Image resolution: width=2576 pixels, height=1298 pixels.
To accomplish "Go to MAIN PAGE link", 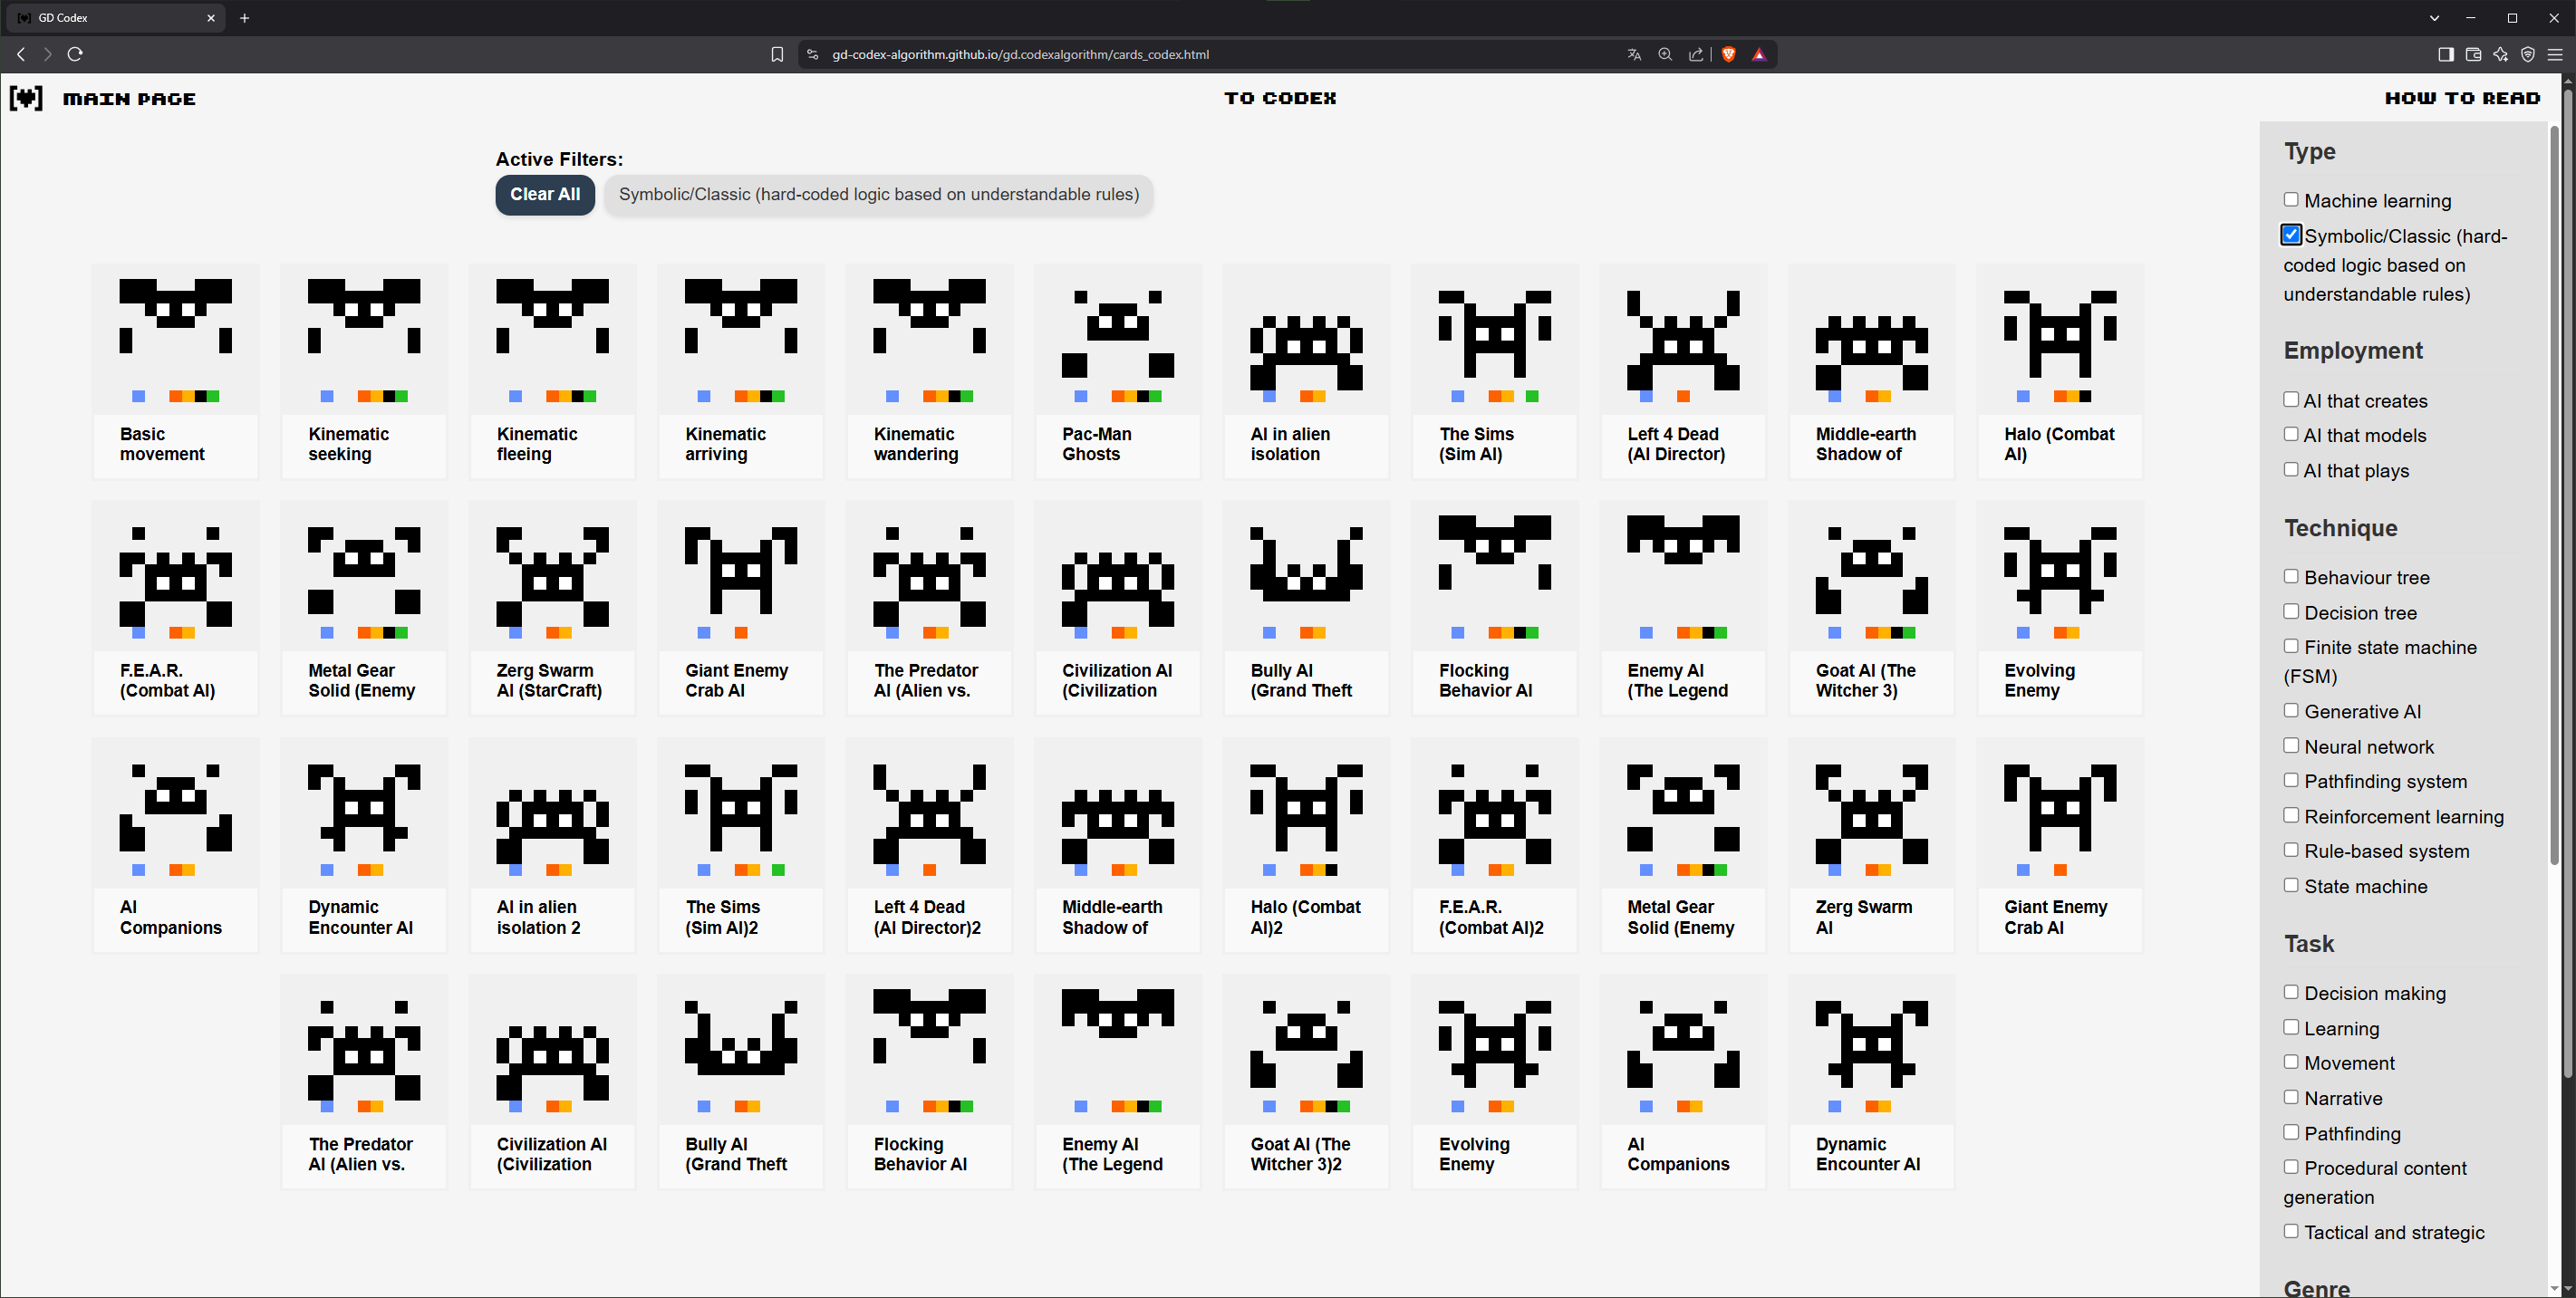I will pos(129,99).
